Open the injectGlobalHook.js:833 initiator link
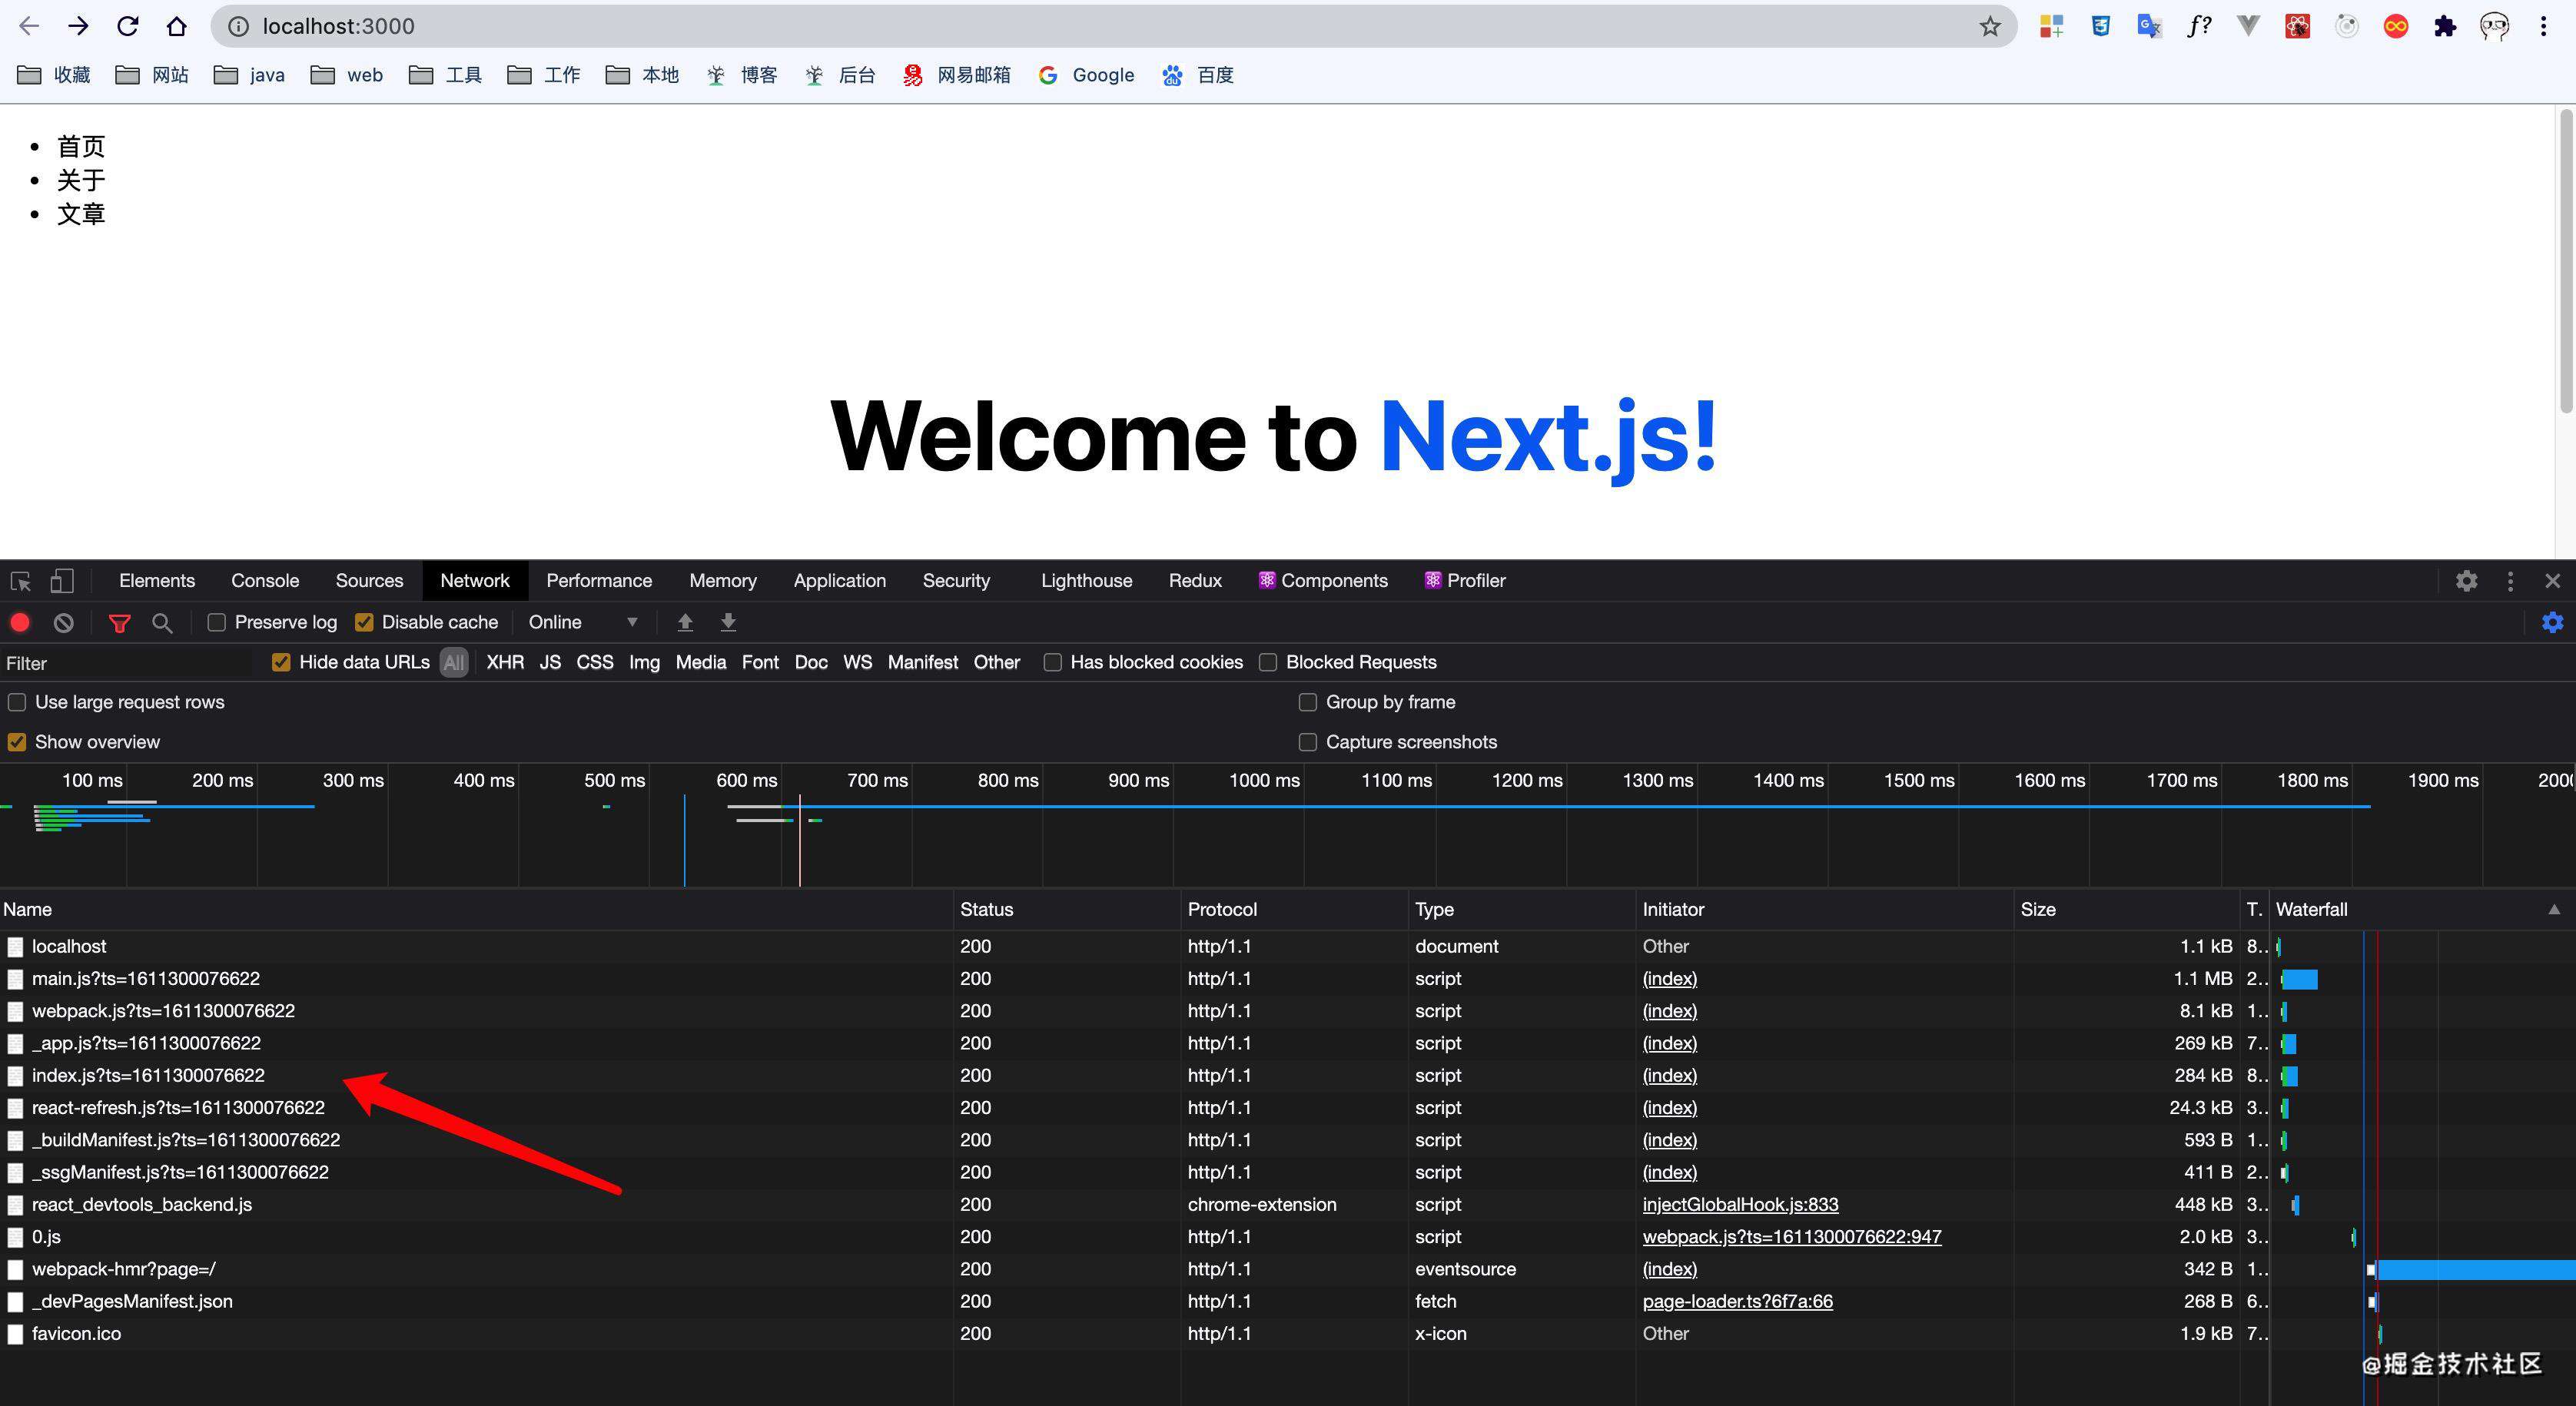Screen dimensions: 2576x1406 [x=1740, y=1204]
